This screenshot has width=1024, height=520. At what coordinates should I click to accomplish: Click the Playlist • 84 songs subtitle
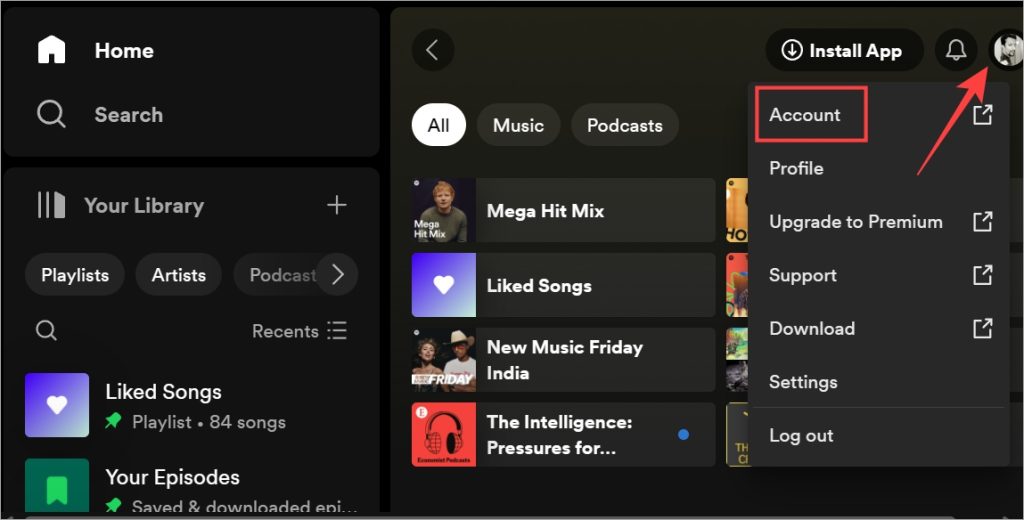pos(209,422)
